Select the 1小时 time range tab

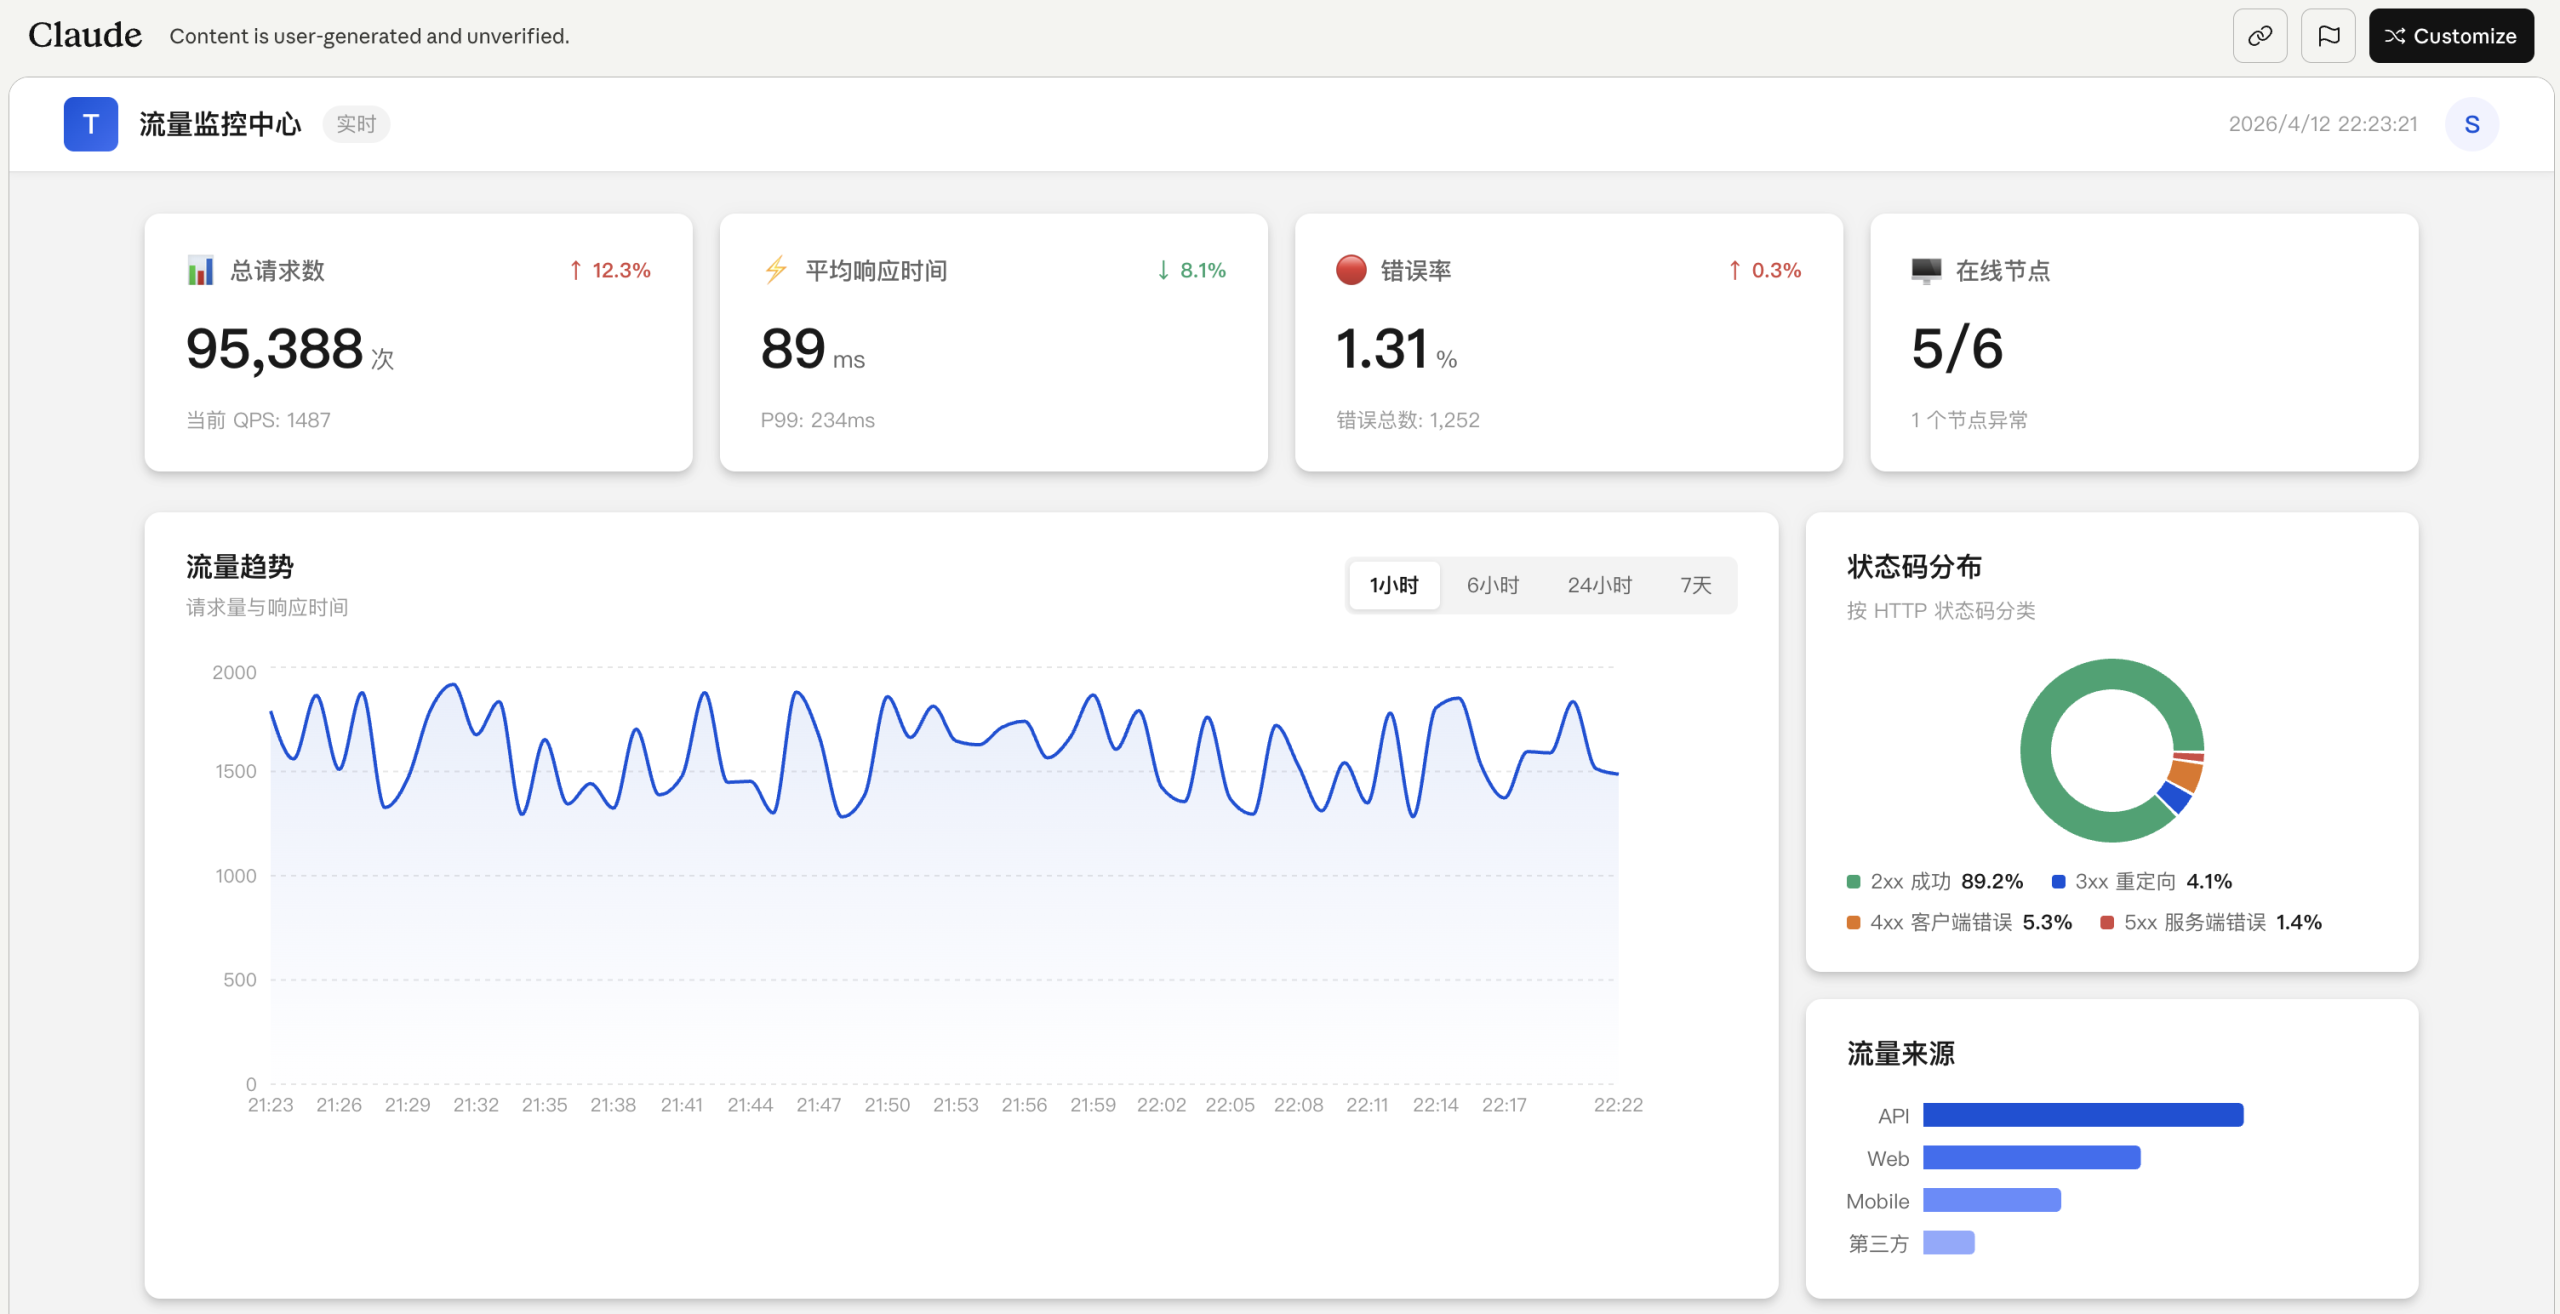tap(1394, 585)
